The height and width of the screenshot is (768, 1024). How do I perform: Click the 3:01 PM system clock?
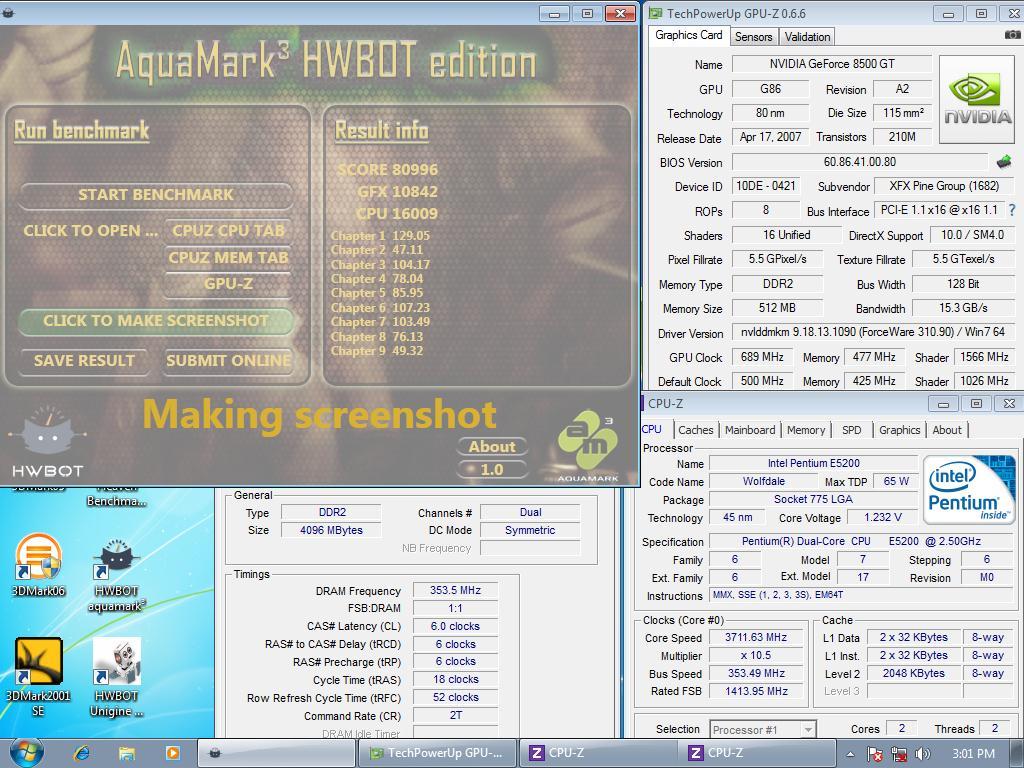974,754
